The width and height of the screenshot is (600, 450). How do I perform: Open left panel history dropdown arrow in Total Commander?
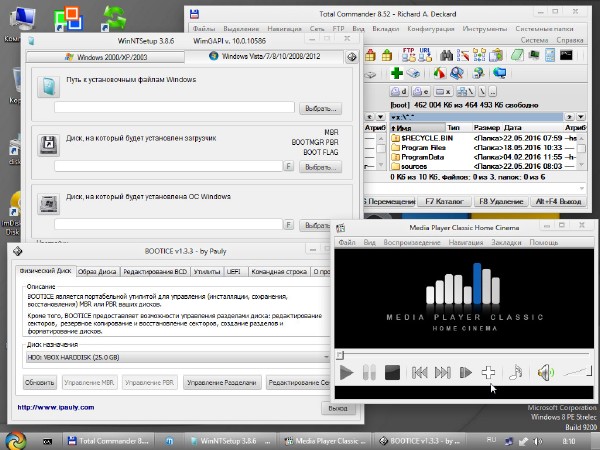tap(380, 117)
